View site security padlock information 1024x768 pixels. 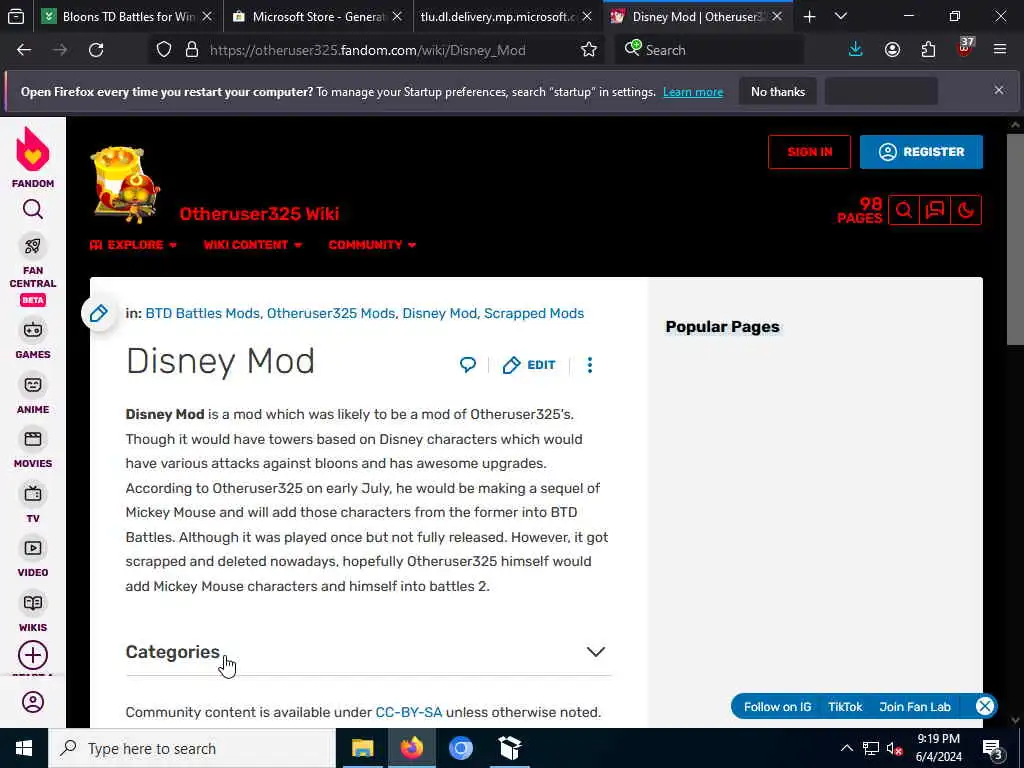coord(191,50)
